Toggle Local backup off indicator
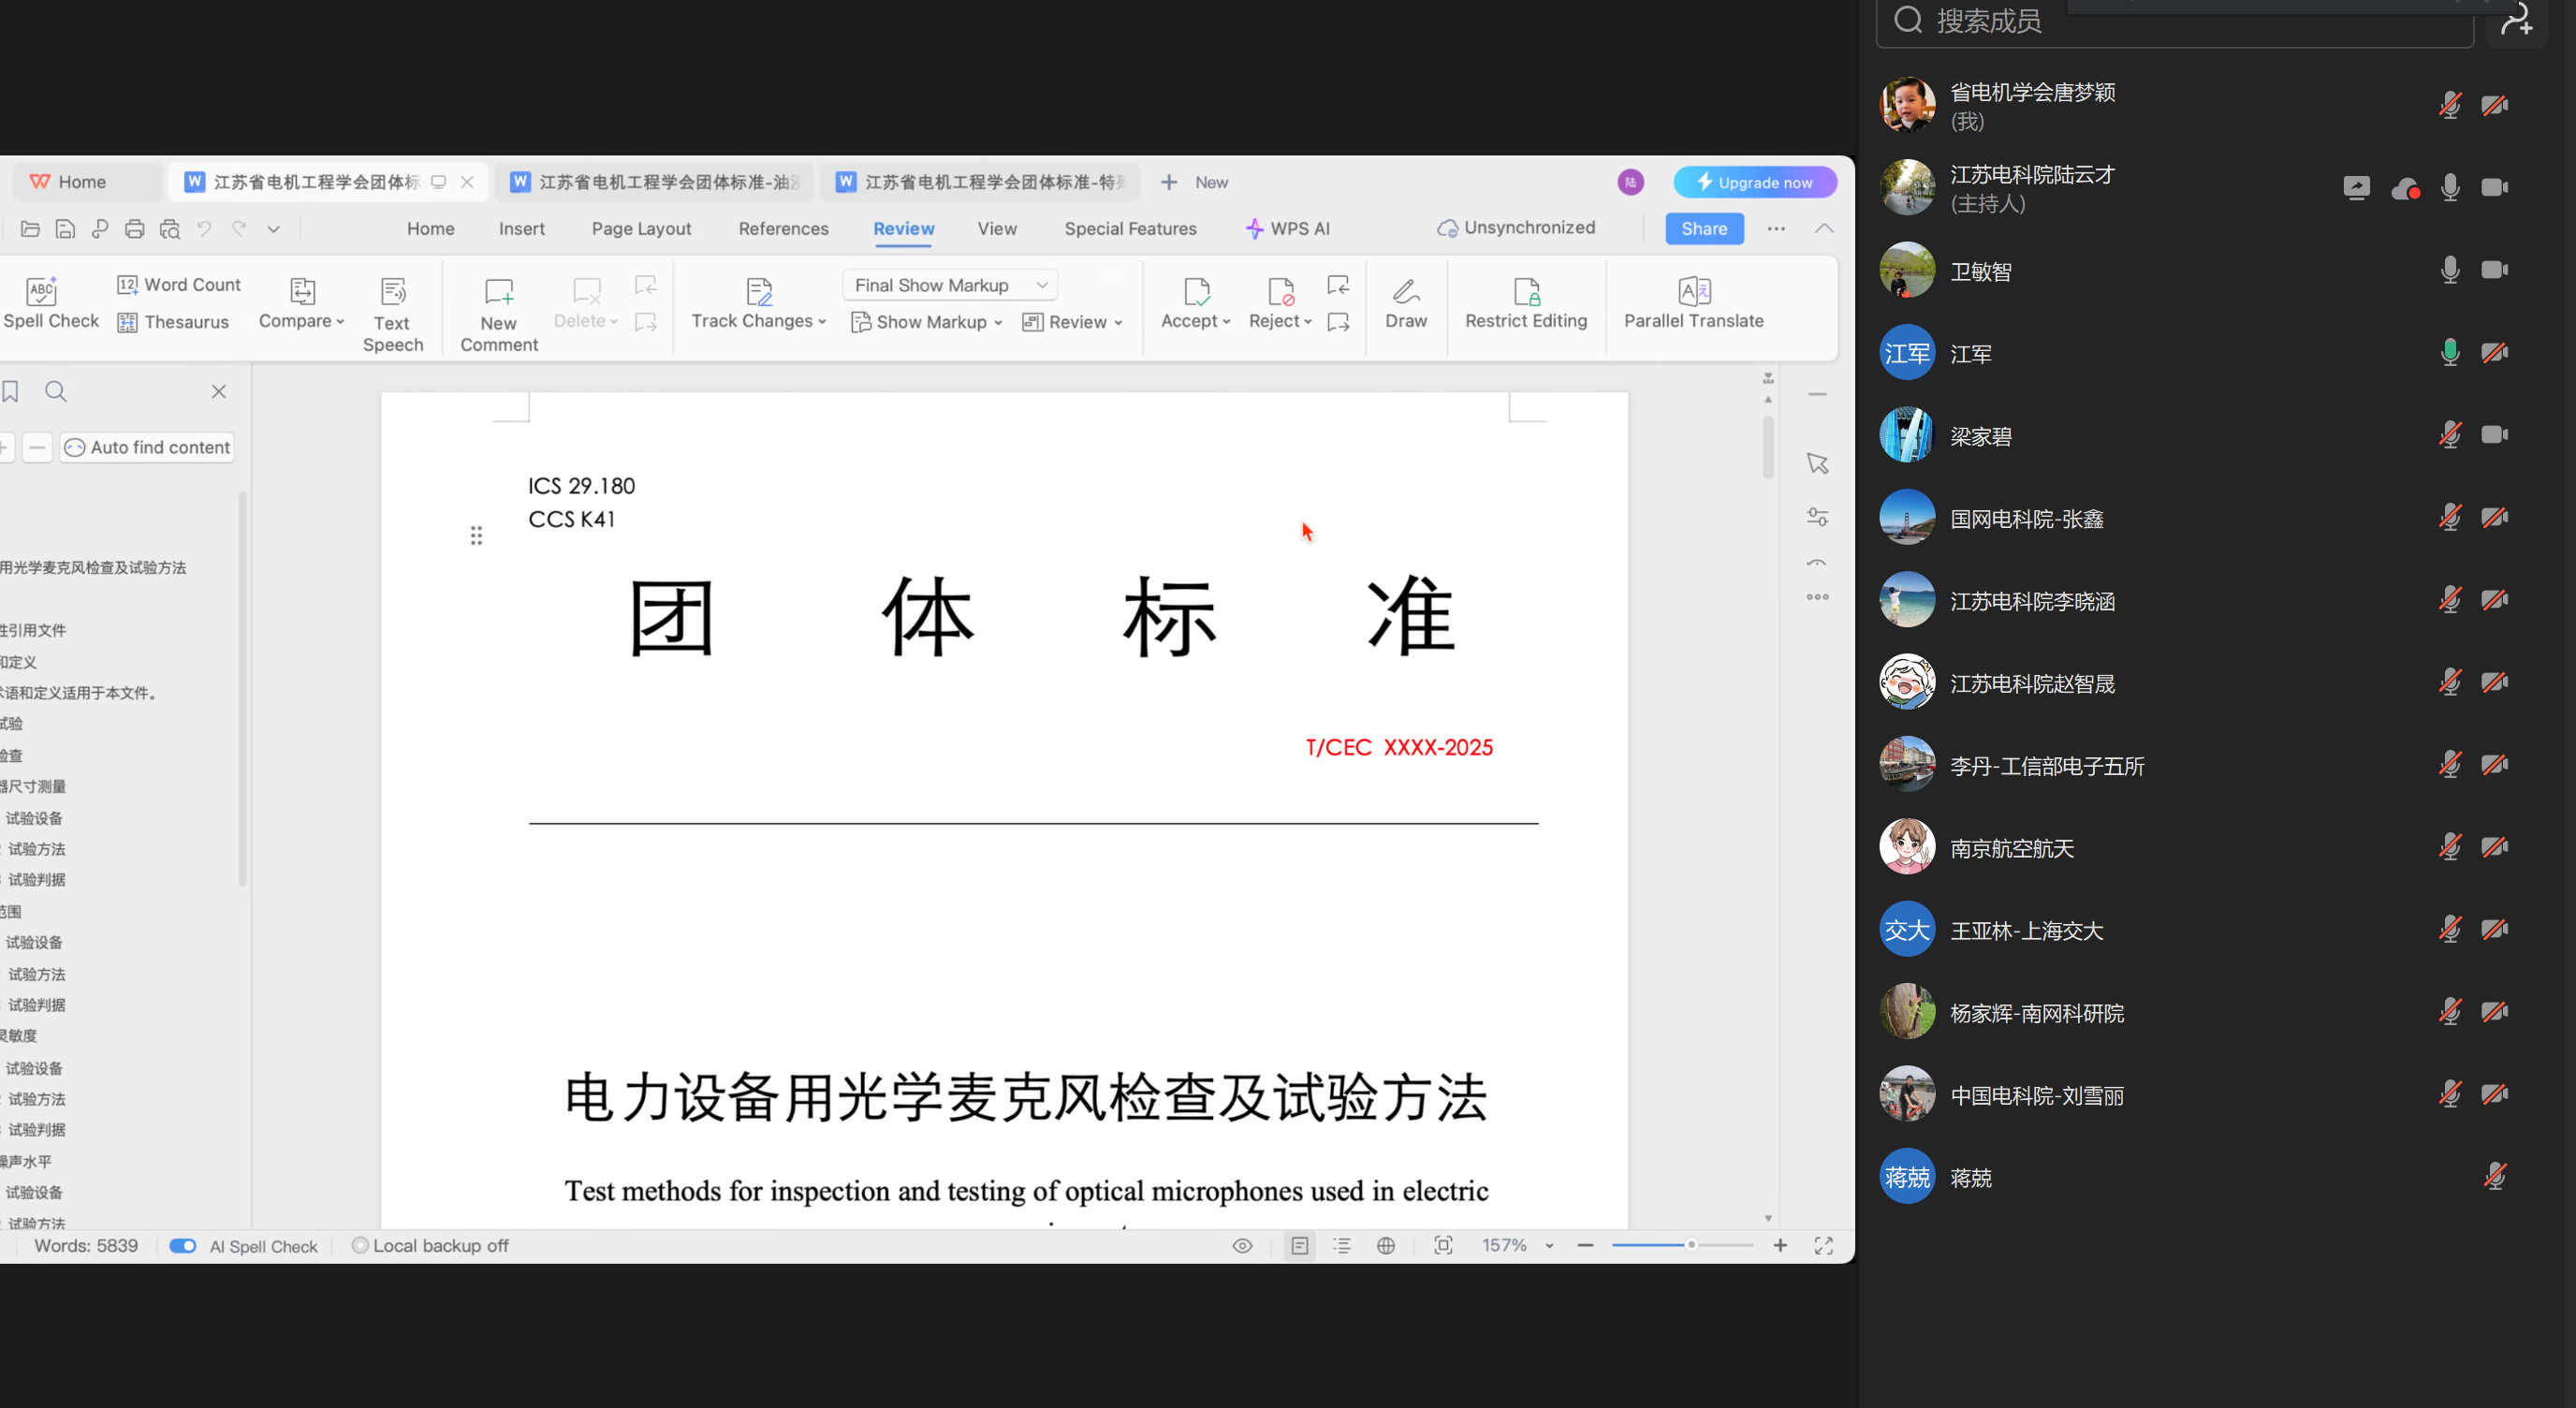Image resolution: width=2576 pixels, height=1408 pixels. [430, 1246]
